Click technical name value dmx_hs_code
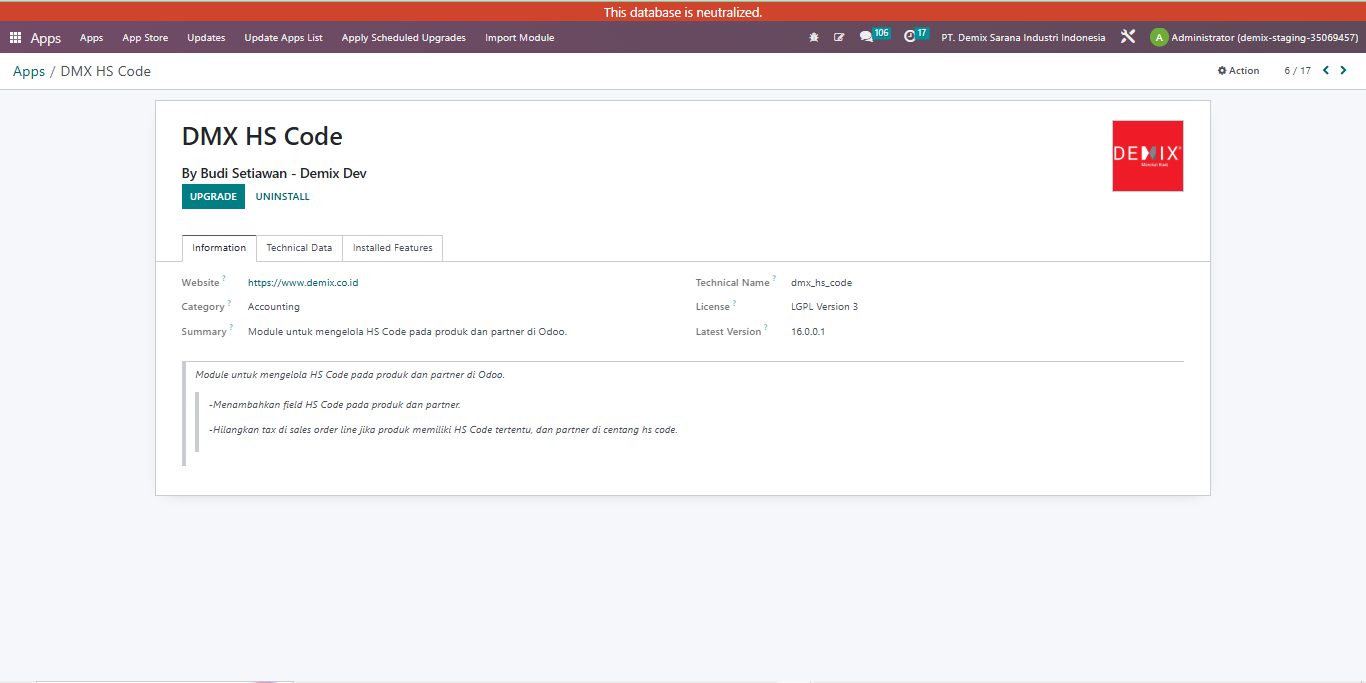 821,283
